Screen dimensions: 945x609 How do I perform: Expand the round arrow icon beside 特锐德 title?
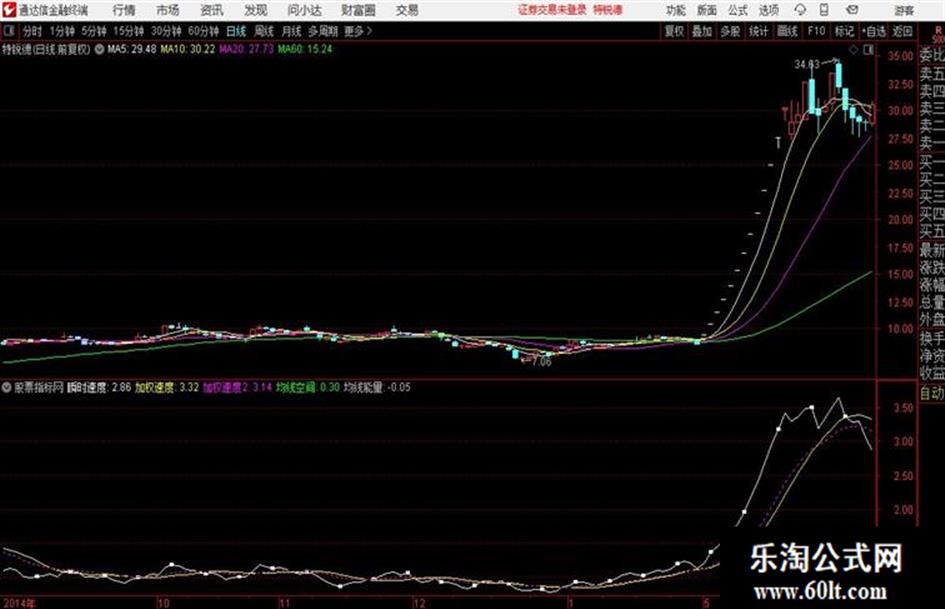point(99,49)
